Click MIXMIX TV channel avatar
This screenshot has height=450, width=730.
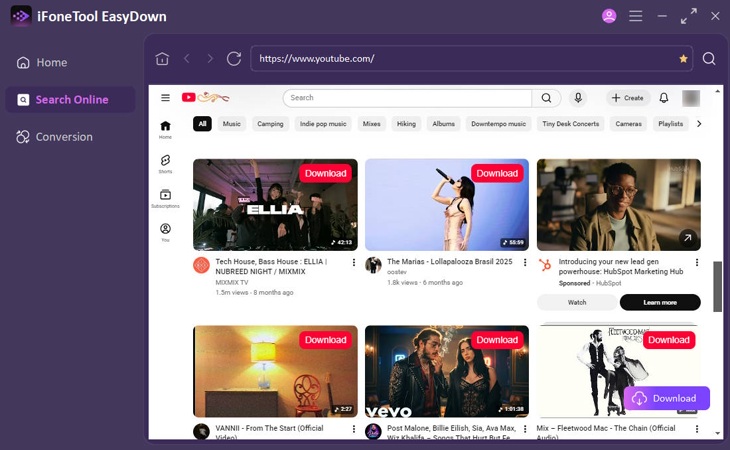click(201, 265)
